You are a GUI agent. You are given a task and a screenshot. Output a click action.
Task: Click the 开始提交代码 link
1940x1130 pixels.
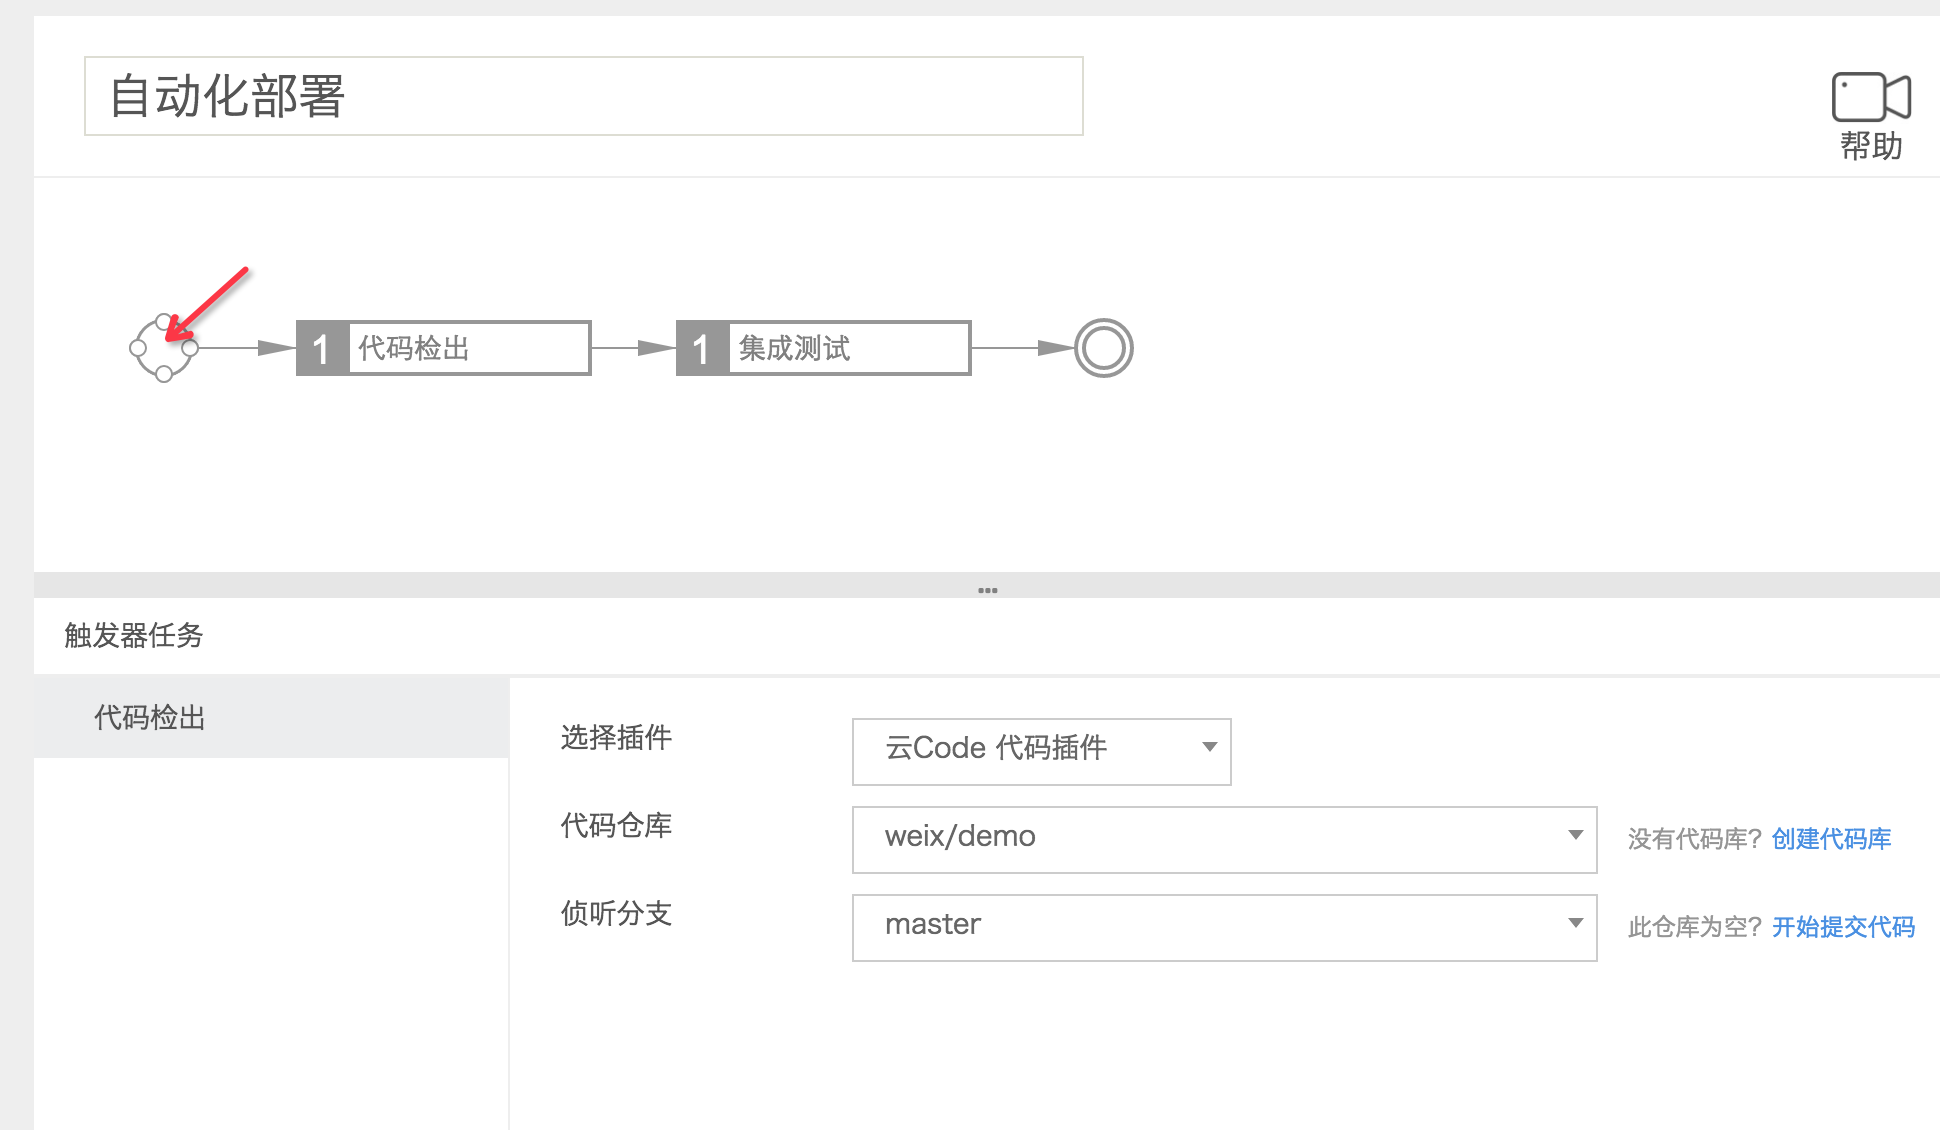click(x=1843, y=927)
